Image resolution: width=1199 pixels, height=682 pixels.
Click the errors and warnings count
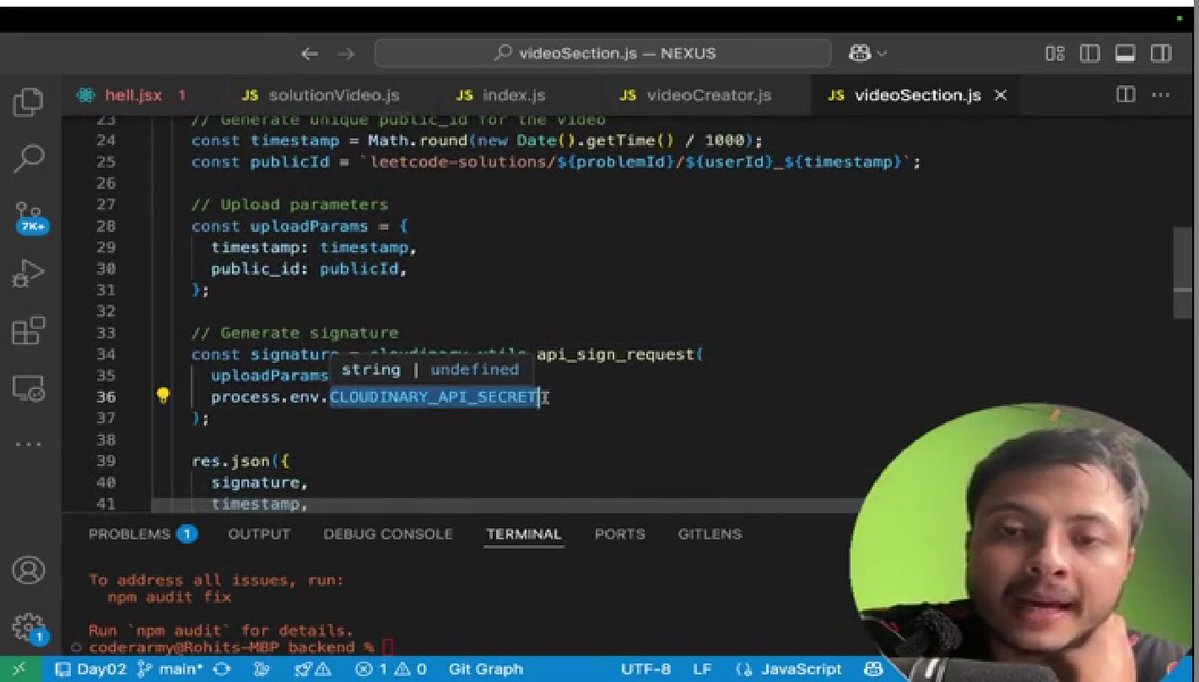[392, 669]
